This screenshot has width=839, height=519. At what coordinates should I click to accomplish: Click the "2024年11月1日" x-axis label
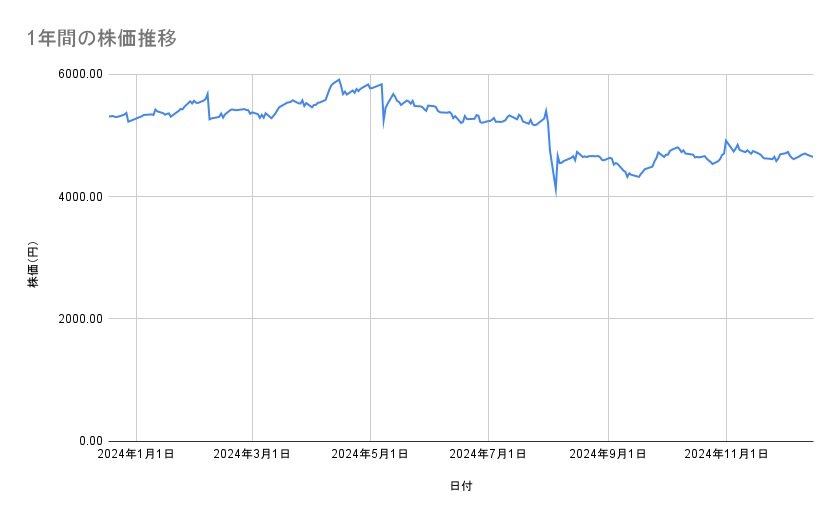pos(726,455)
